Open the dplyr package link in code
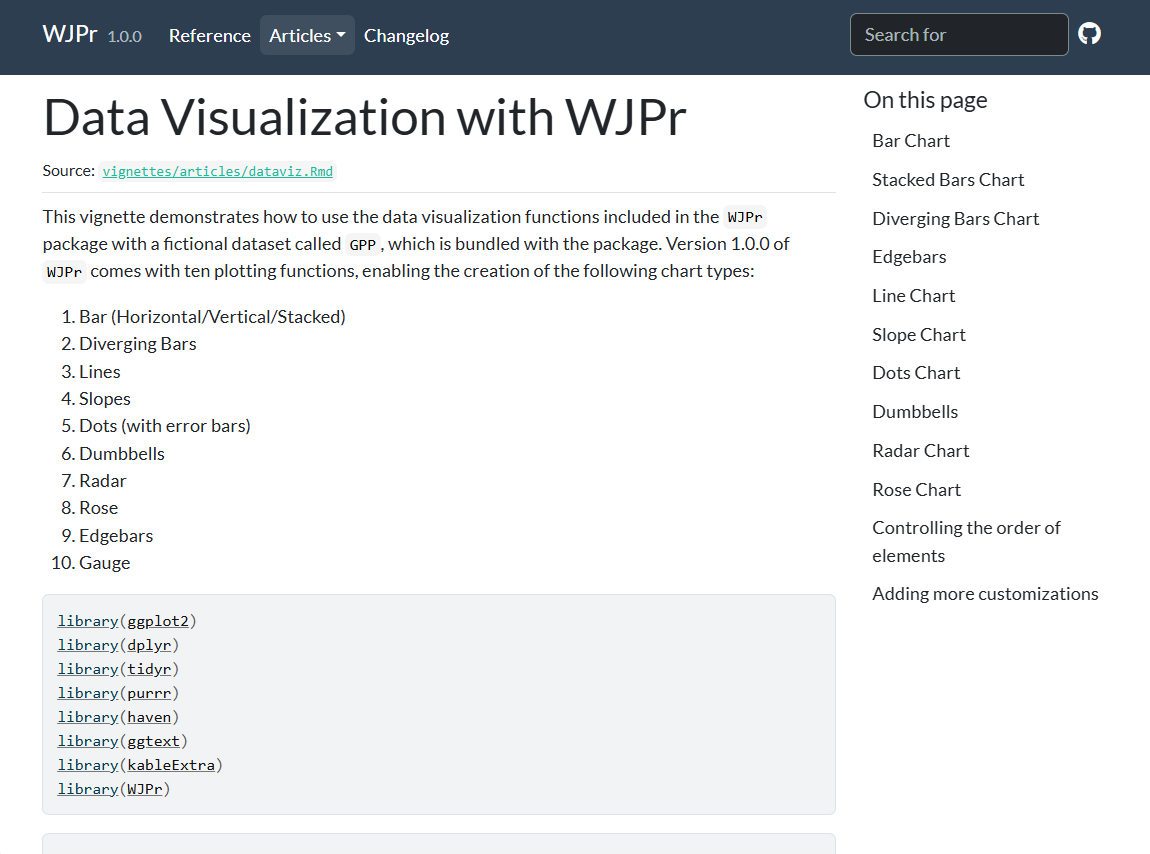This screenshot has height=854, width=1150. tap(149, 645)
